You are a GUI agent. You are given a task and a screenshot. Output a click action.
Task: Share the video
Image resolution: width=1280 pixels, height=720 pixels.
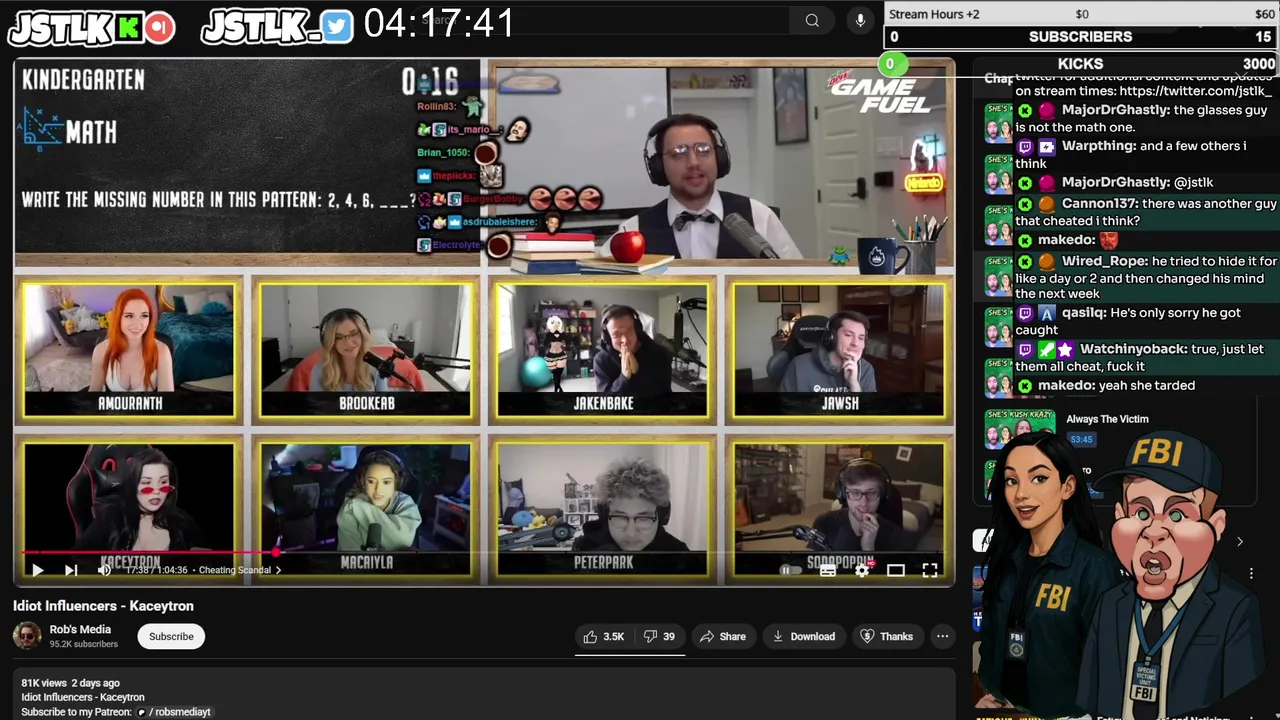point(722,636)
